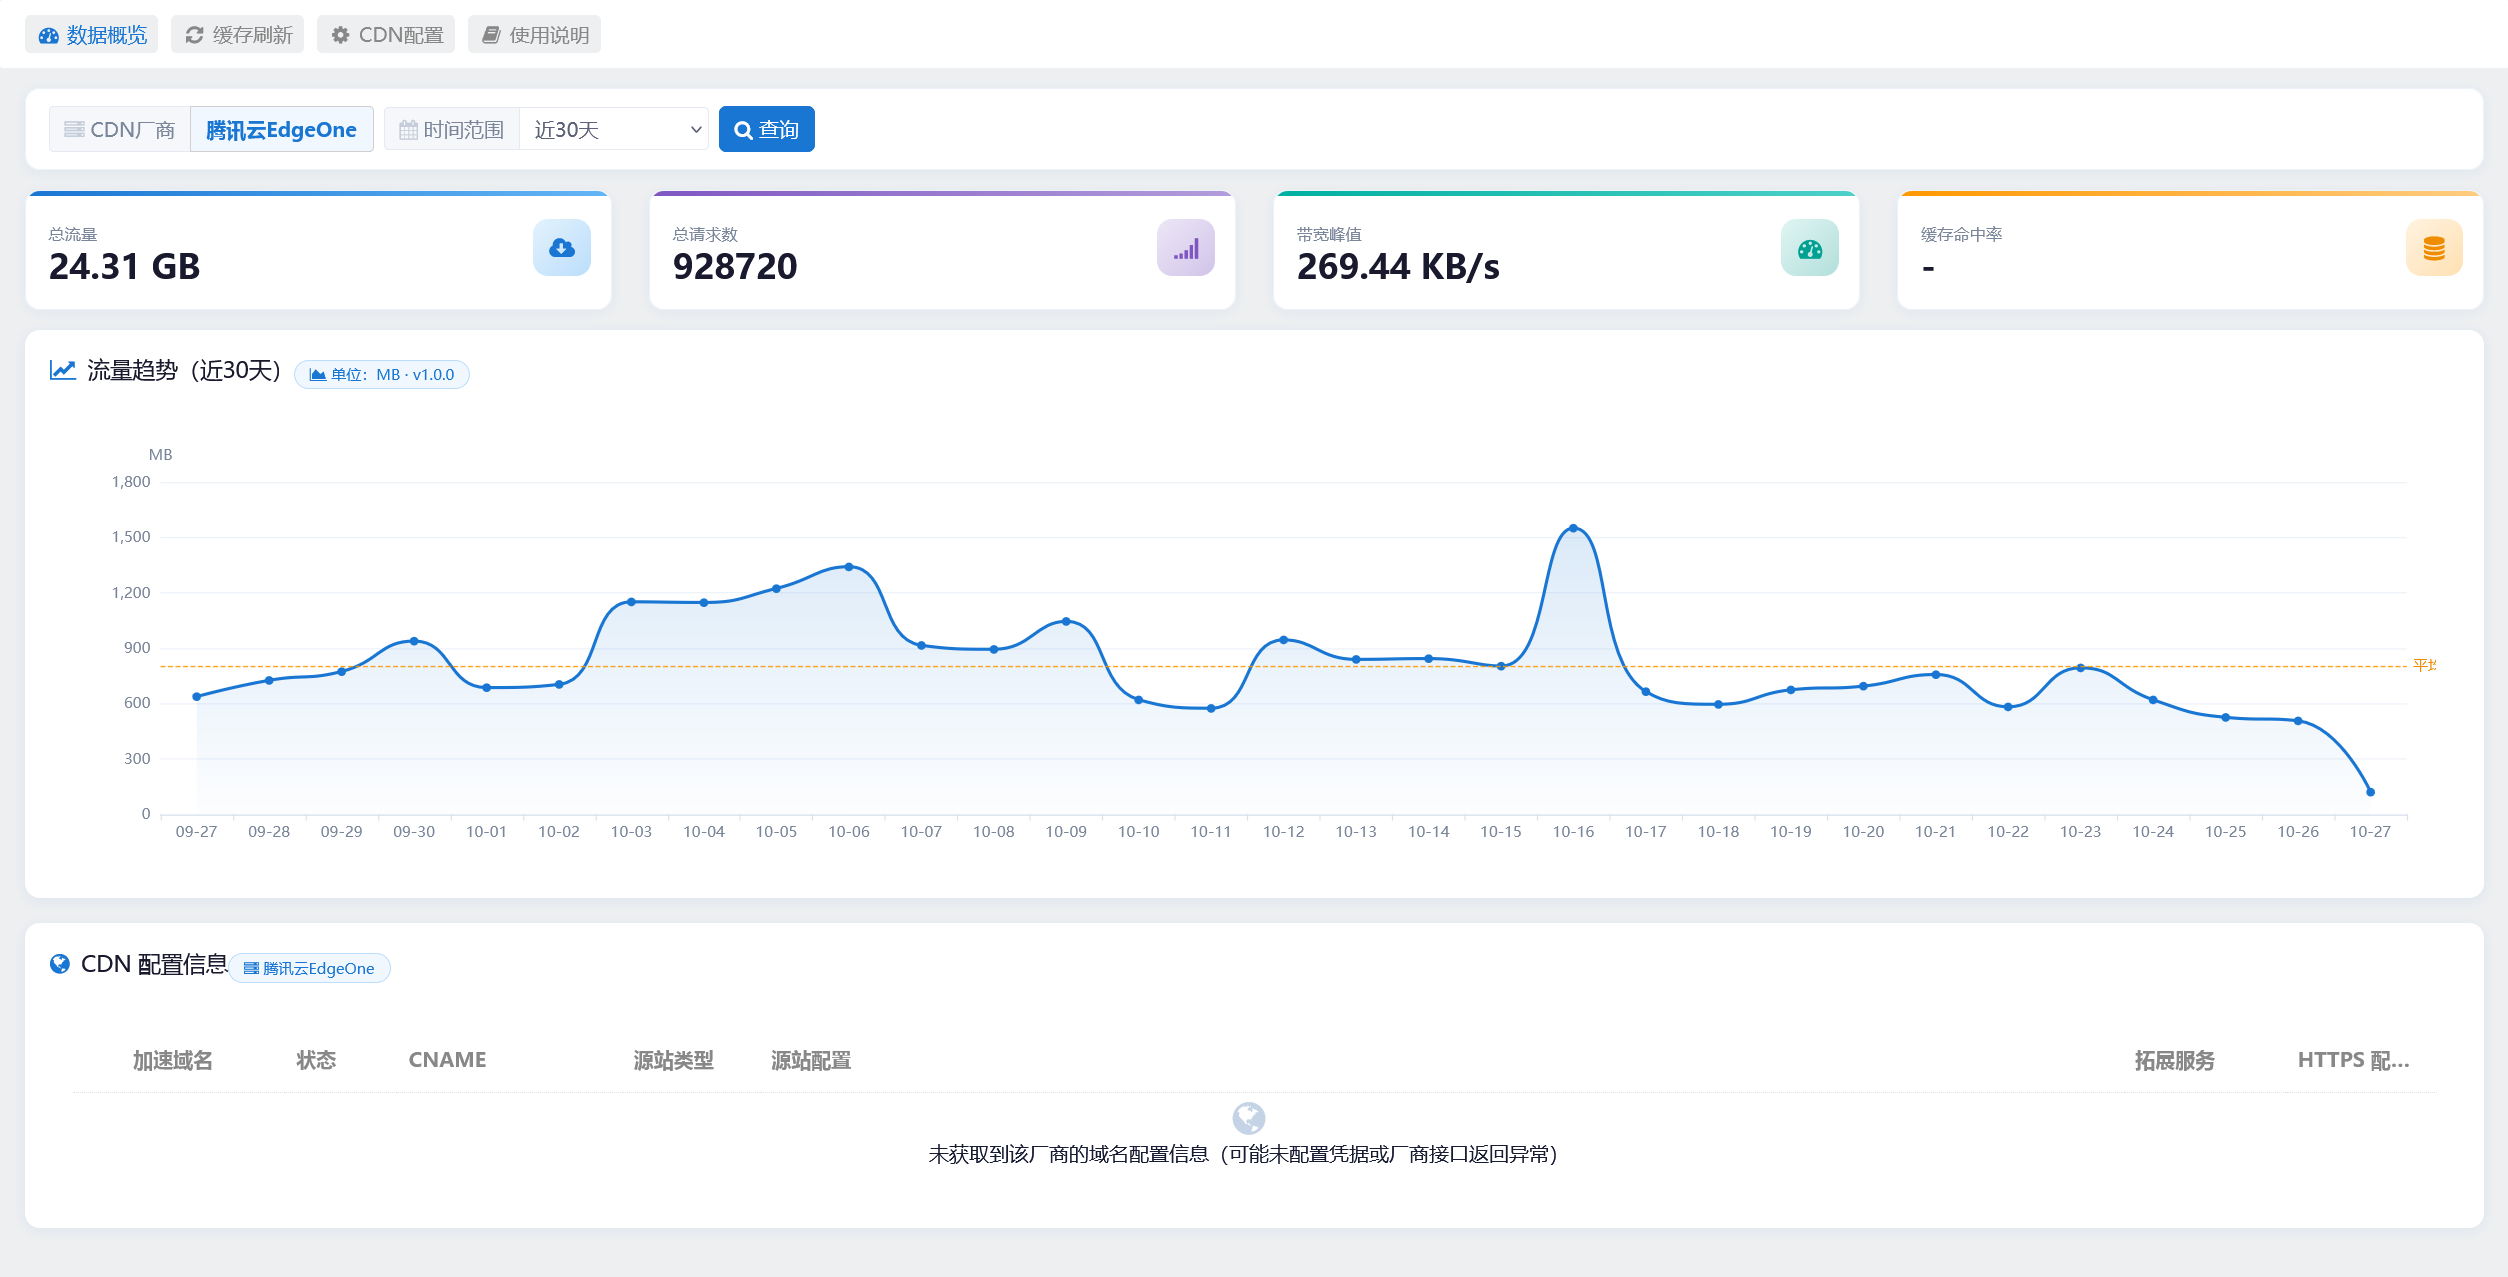Click the last data point at 10-27
This screenshot has width=2508, height=1277.
click(x=2370, y=792)
